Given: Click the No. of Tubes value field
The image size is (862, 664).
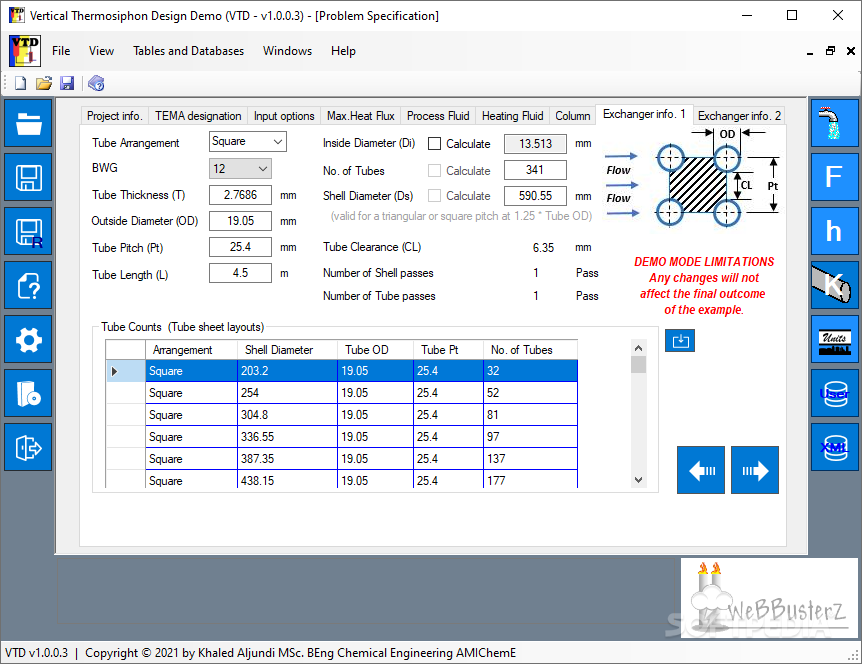Looking at the screenshot, I should pos(535,170).
